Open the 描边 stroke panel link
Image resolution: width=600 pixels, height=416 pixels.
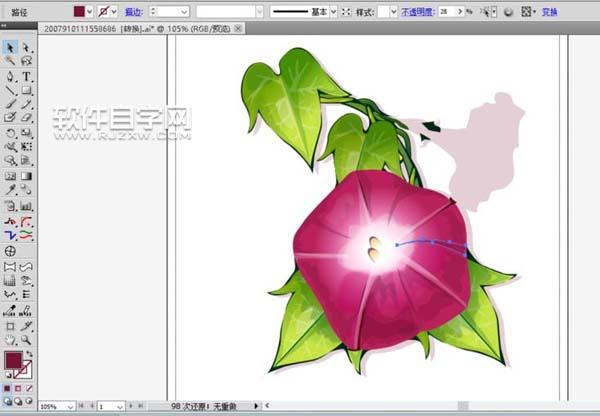(x=134, y=12)
